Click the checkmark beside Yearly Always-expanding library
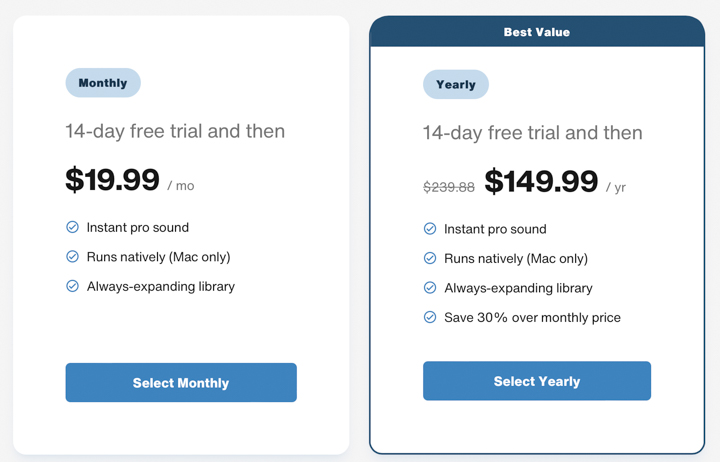Screen dimensions: 720x462 430,287
